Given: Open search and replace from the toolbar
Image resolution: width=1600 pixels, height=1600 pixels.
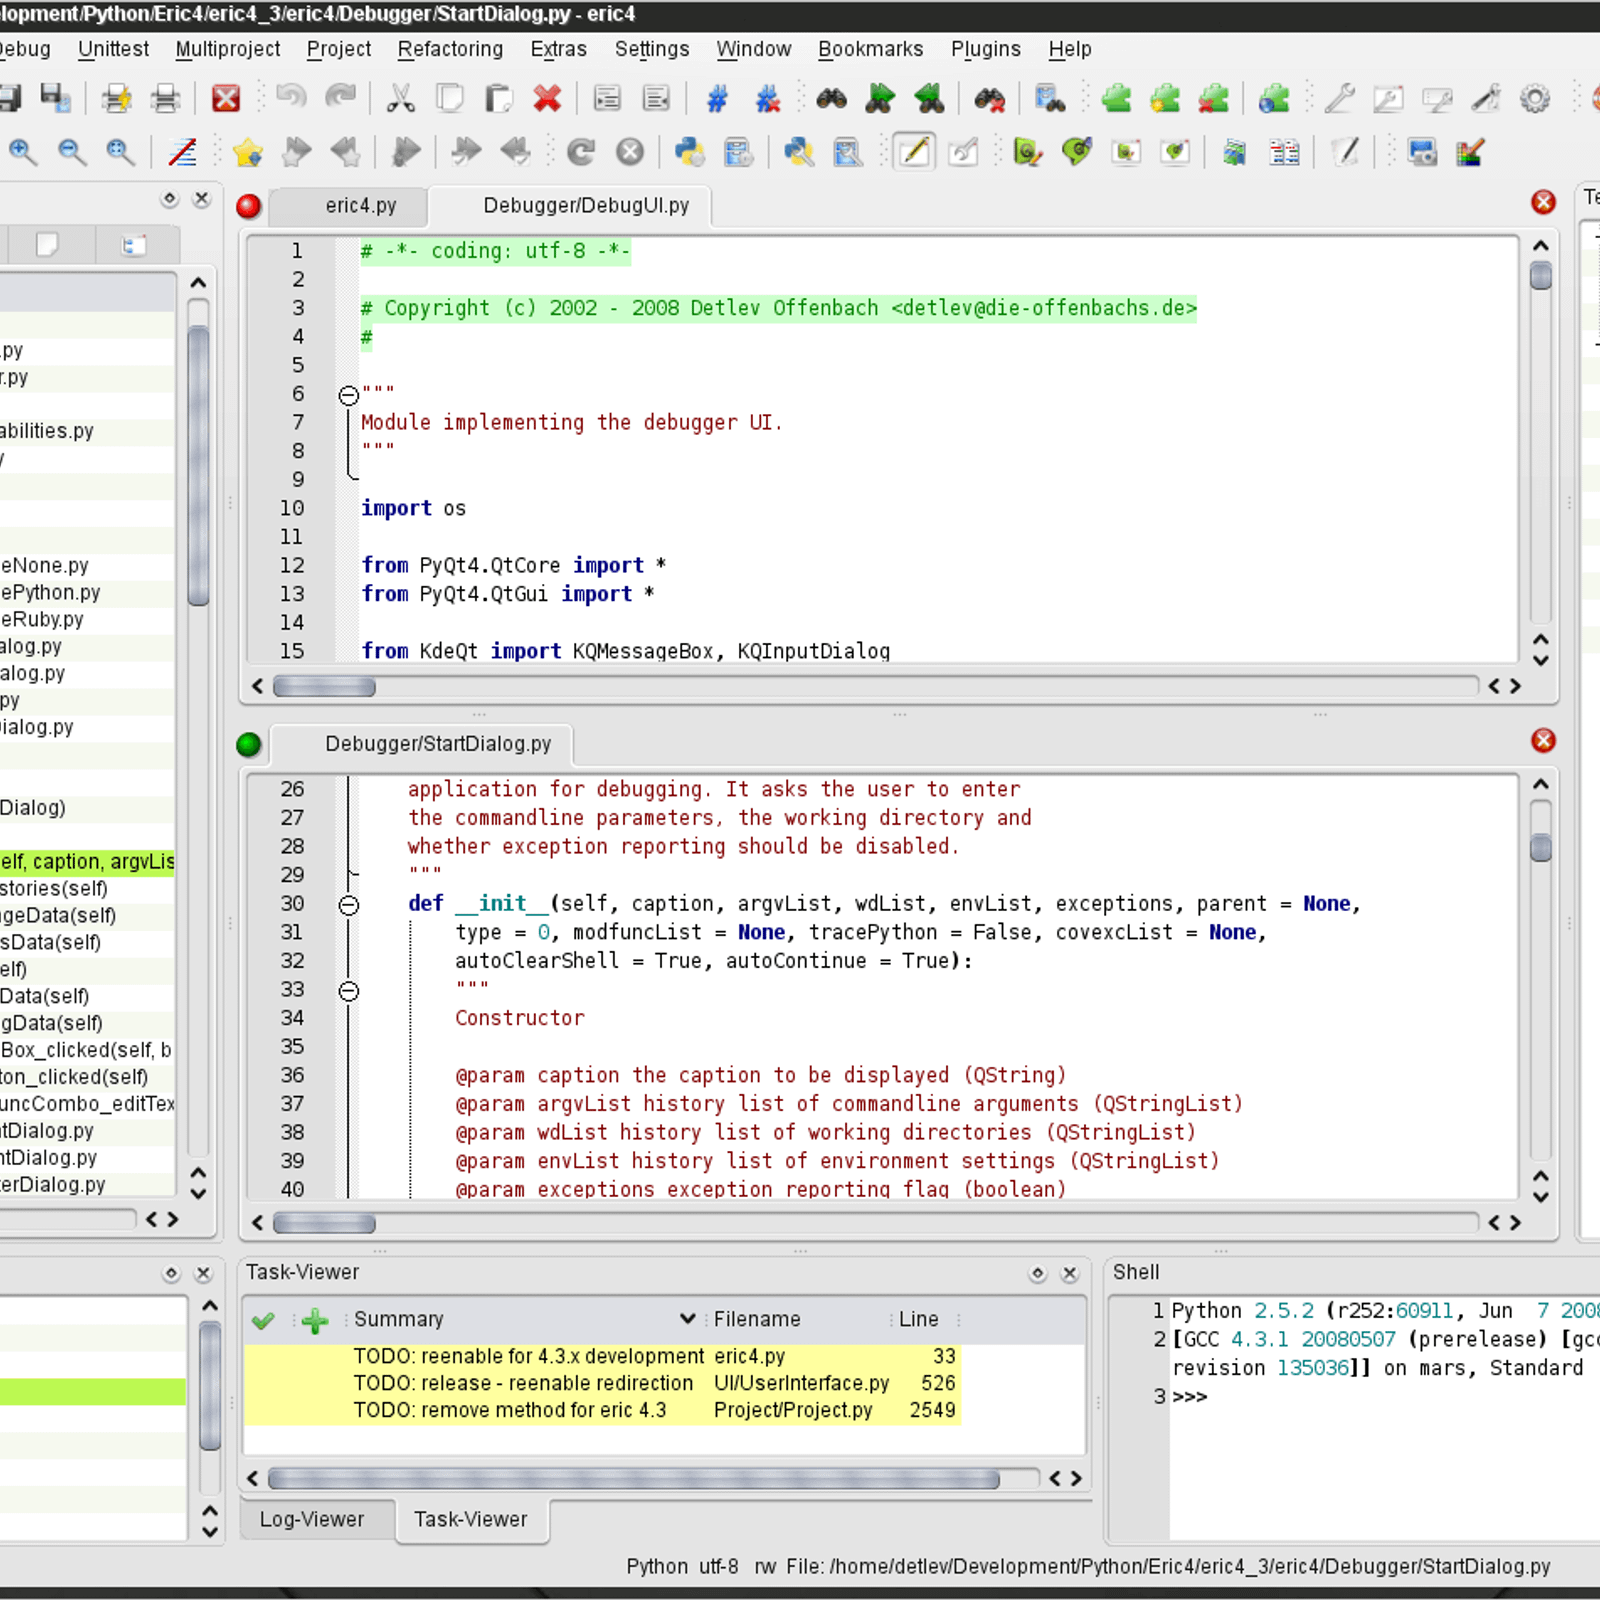Looking at the screenshot, I should click(x=992, y=98).
